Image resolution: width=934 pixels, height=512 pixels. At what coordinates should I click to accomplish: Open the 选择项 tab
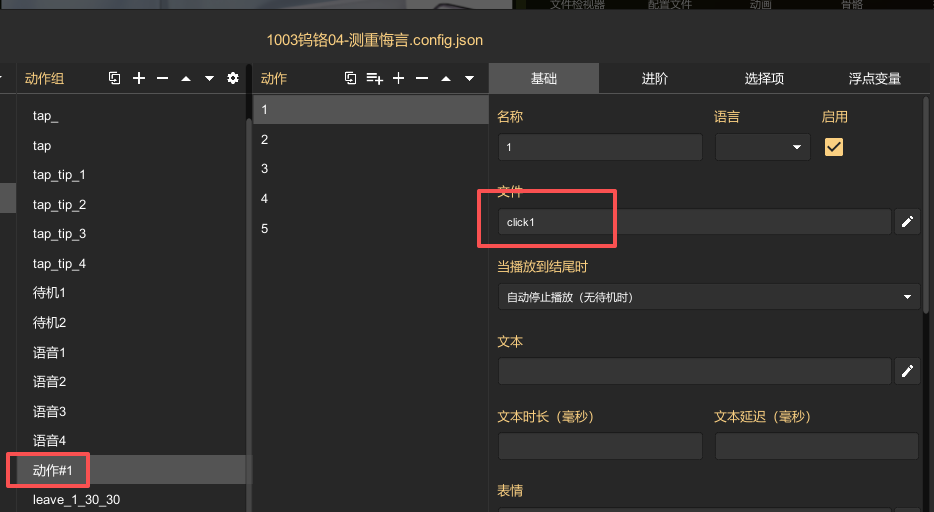pyautogui.click(x=764, y=78)
